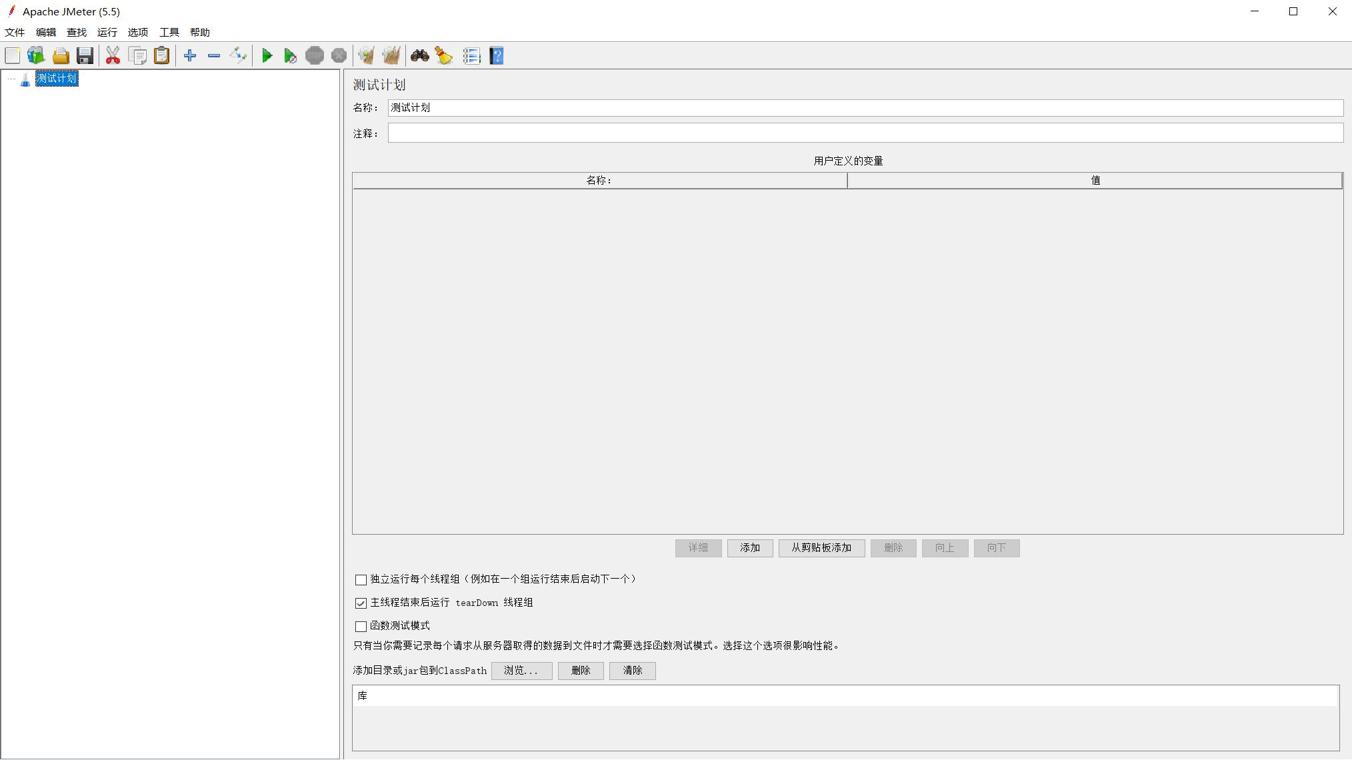Image resolution: width=1352 pixels, height=760 pixels.
Task: Open the 运行 menu
Action: [x=107, y=32]
